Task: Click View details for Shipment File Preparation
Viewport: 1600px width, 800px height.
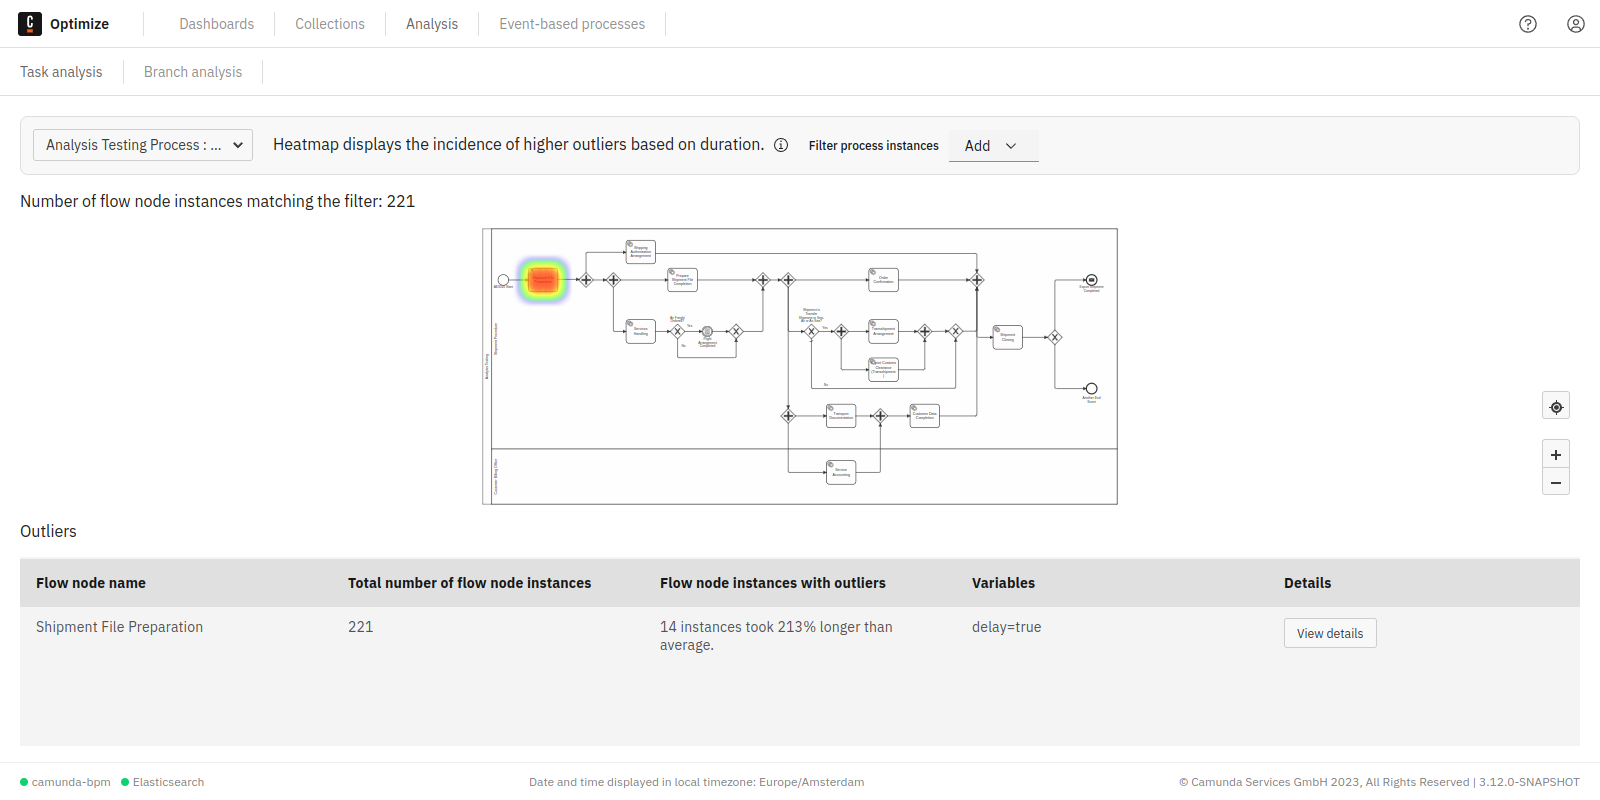Action: point(1329,633)
